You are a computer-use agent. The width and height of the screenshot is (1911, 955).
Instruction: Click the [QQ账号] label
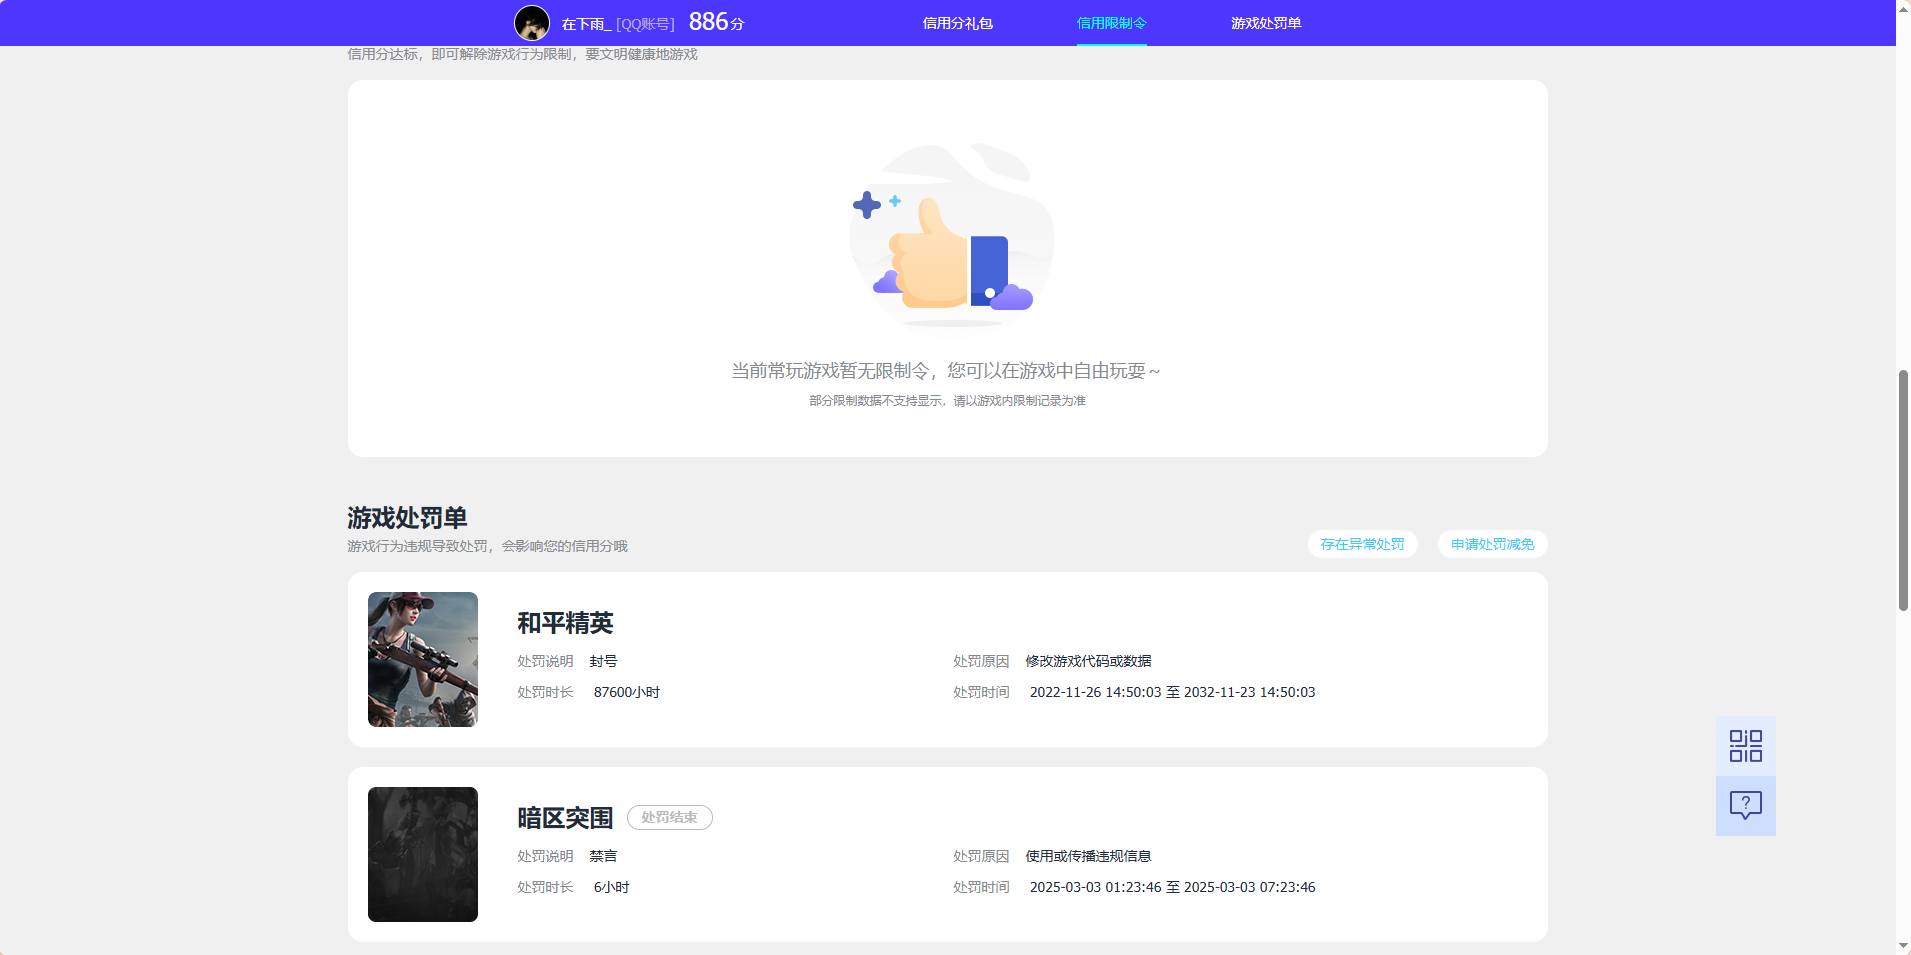[645, 23]
